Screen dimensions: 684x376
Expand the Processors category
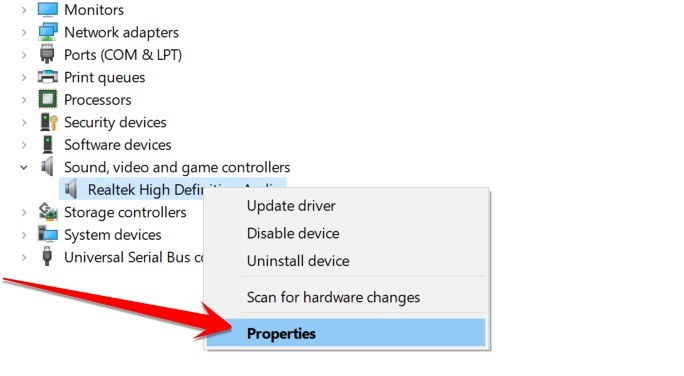coord(24,100)
